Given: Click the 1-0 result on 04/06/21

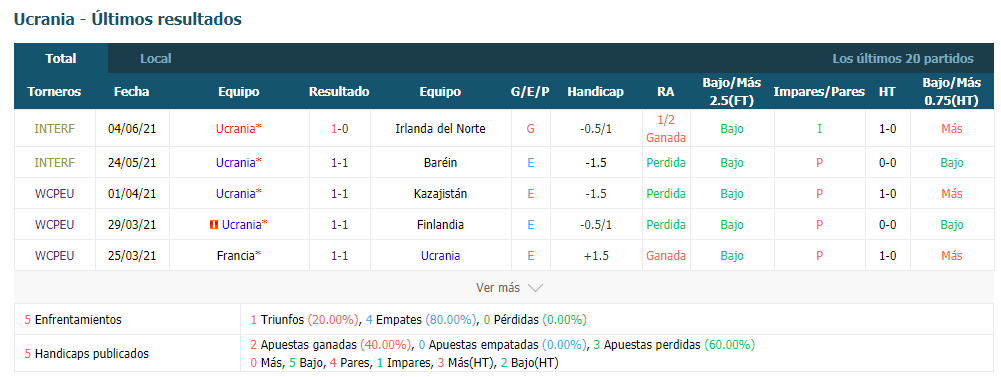Looking at the screenshot, I should coord(339,129).
